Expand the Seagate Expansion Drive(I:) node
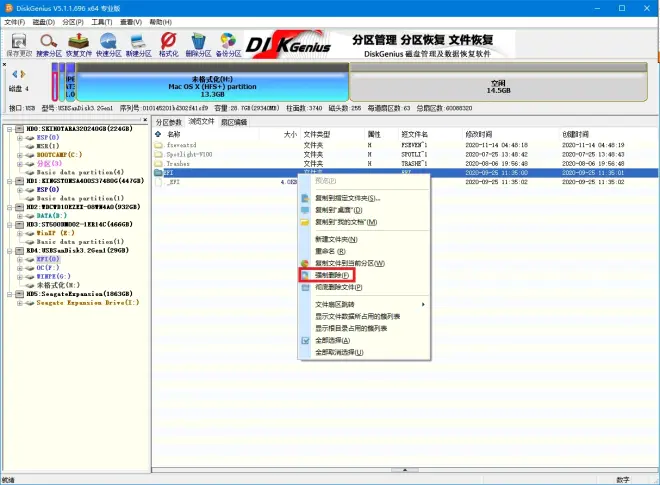This screenshot has width=660, height=485. pyautogui.click(x=19, y=303)
